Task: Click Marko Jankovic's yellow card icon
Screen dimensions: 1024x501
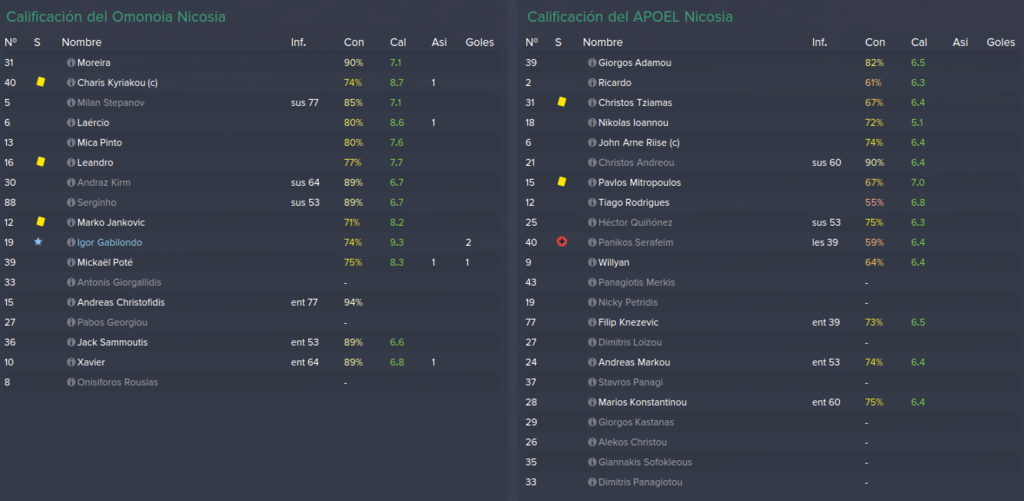Action: click(x=40, y=222)
